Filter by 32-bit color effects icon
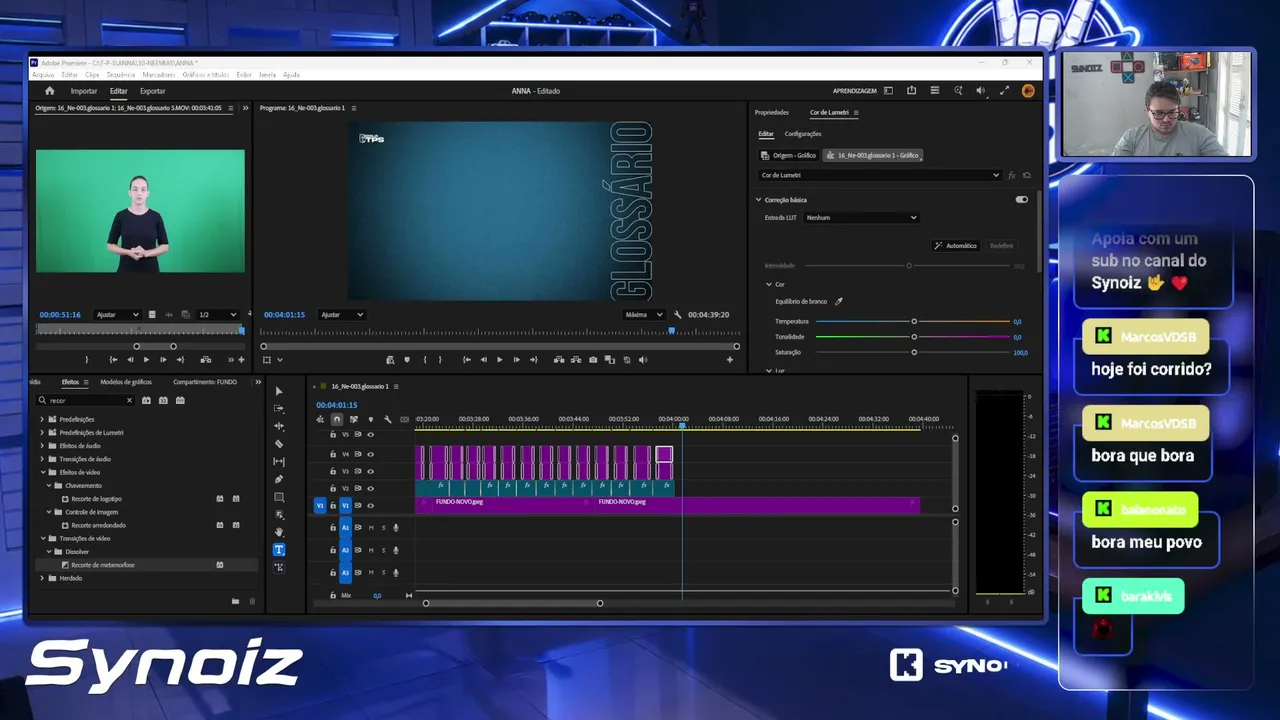 163,400
